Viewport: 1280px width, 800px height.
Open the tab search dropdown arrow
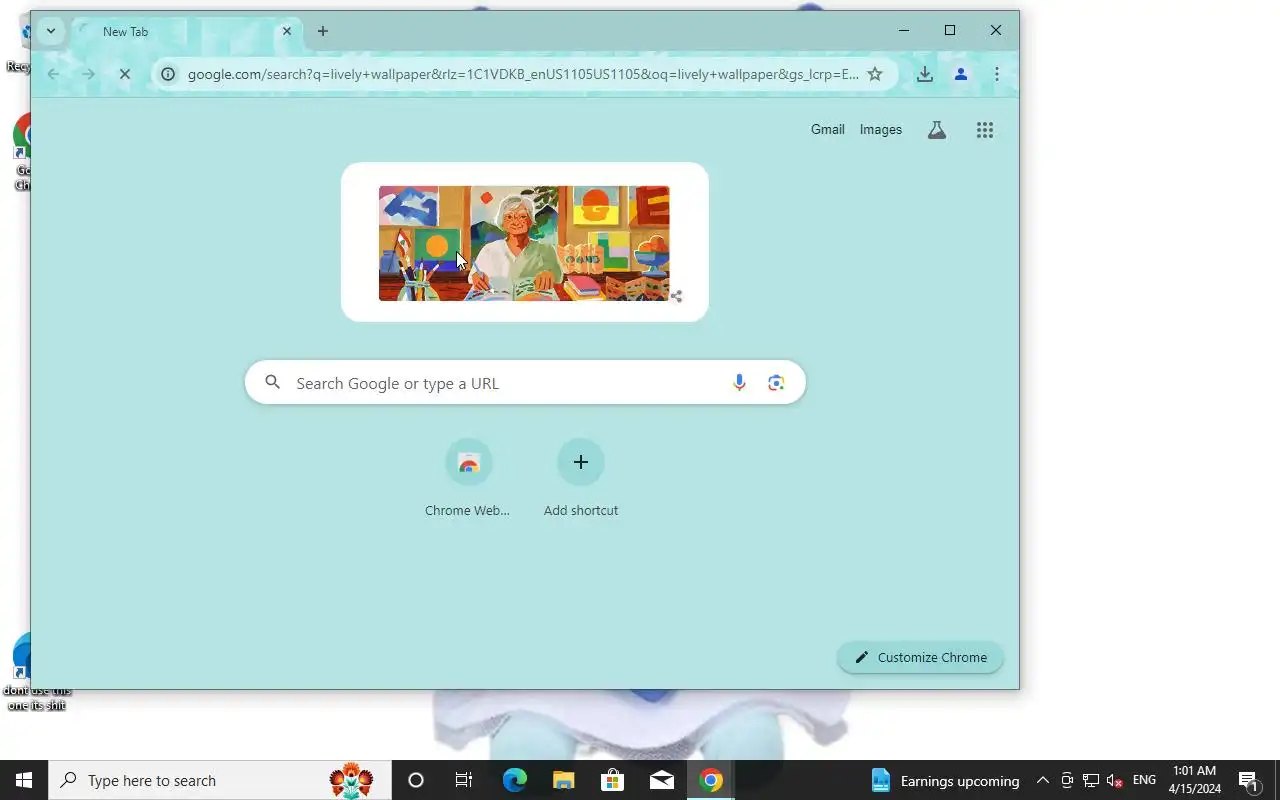click(x=50, y=31)
